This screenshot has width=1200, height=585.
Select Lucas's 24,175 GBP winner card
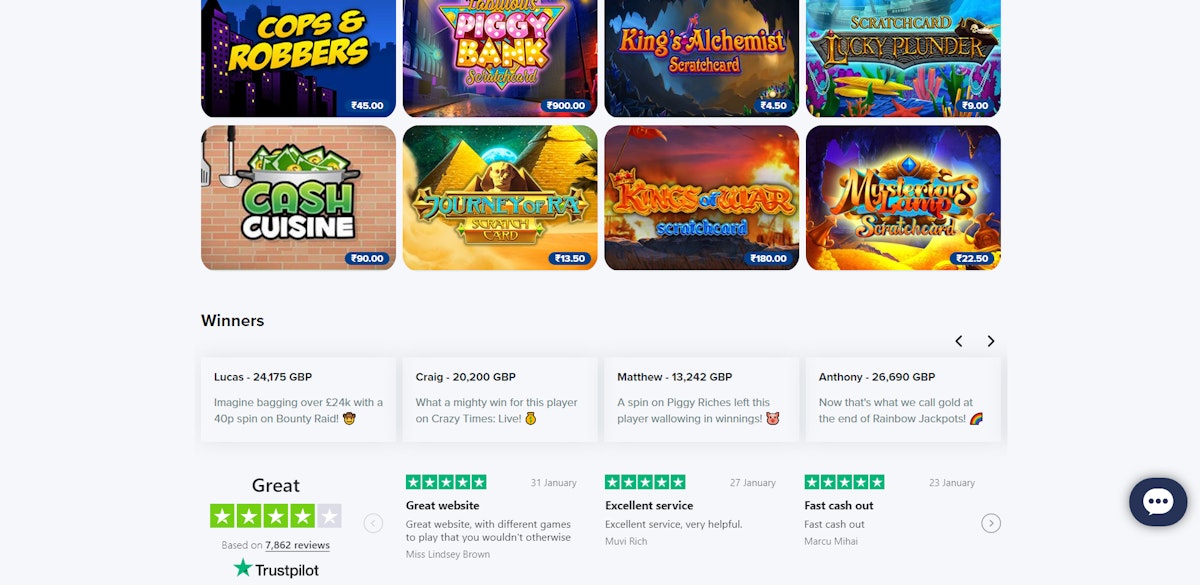298,399
